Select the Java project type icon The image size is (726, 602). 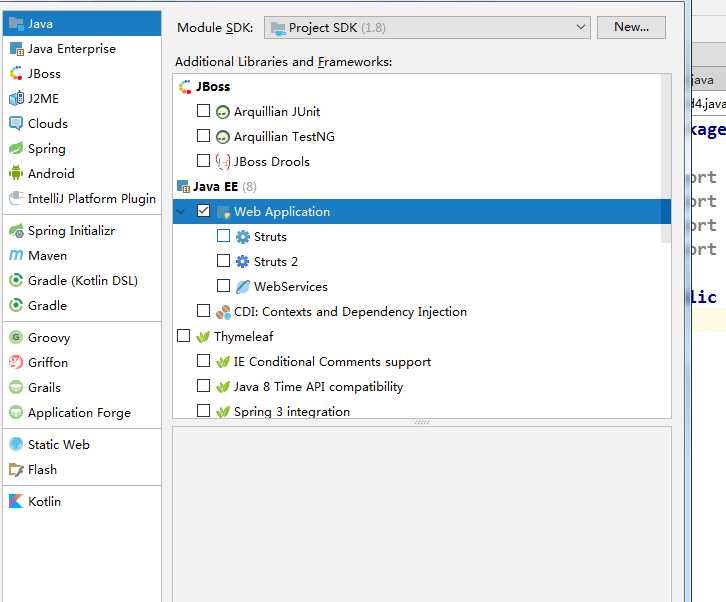(x=16, y=24)
